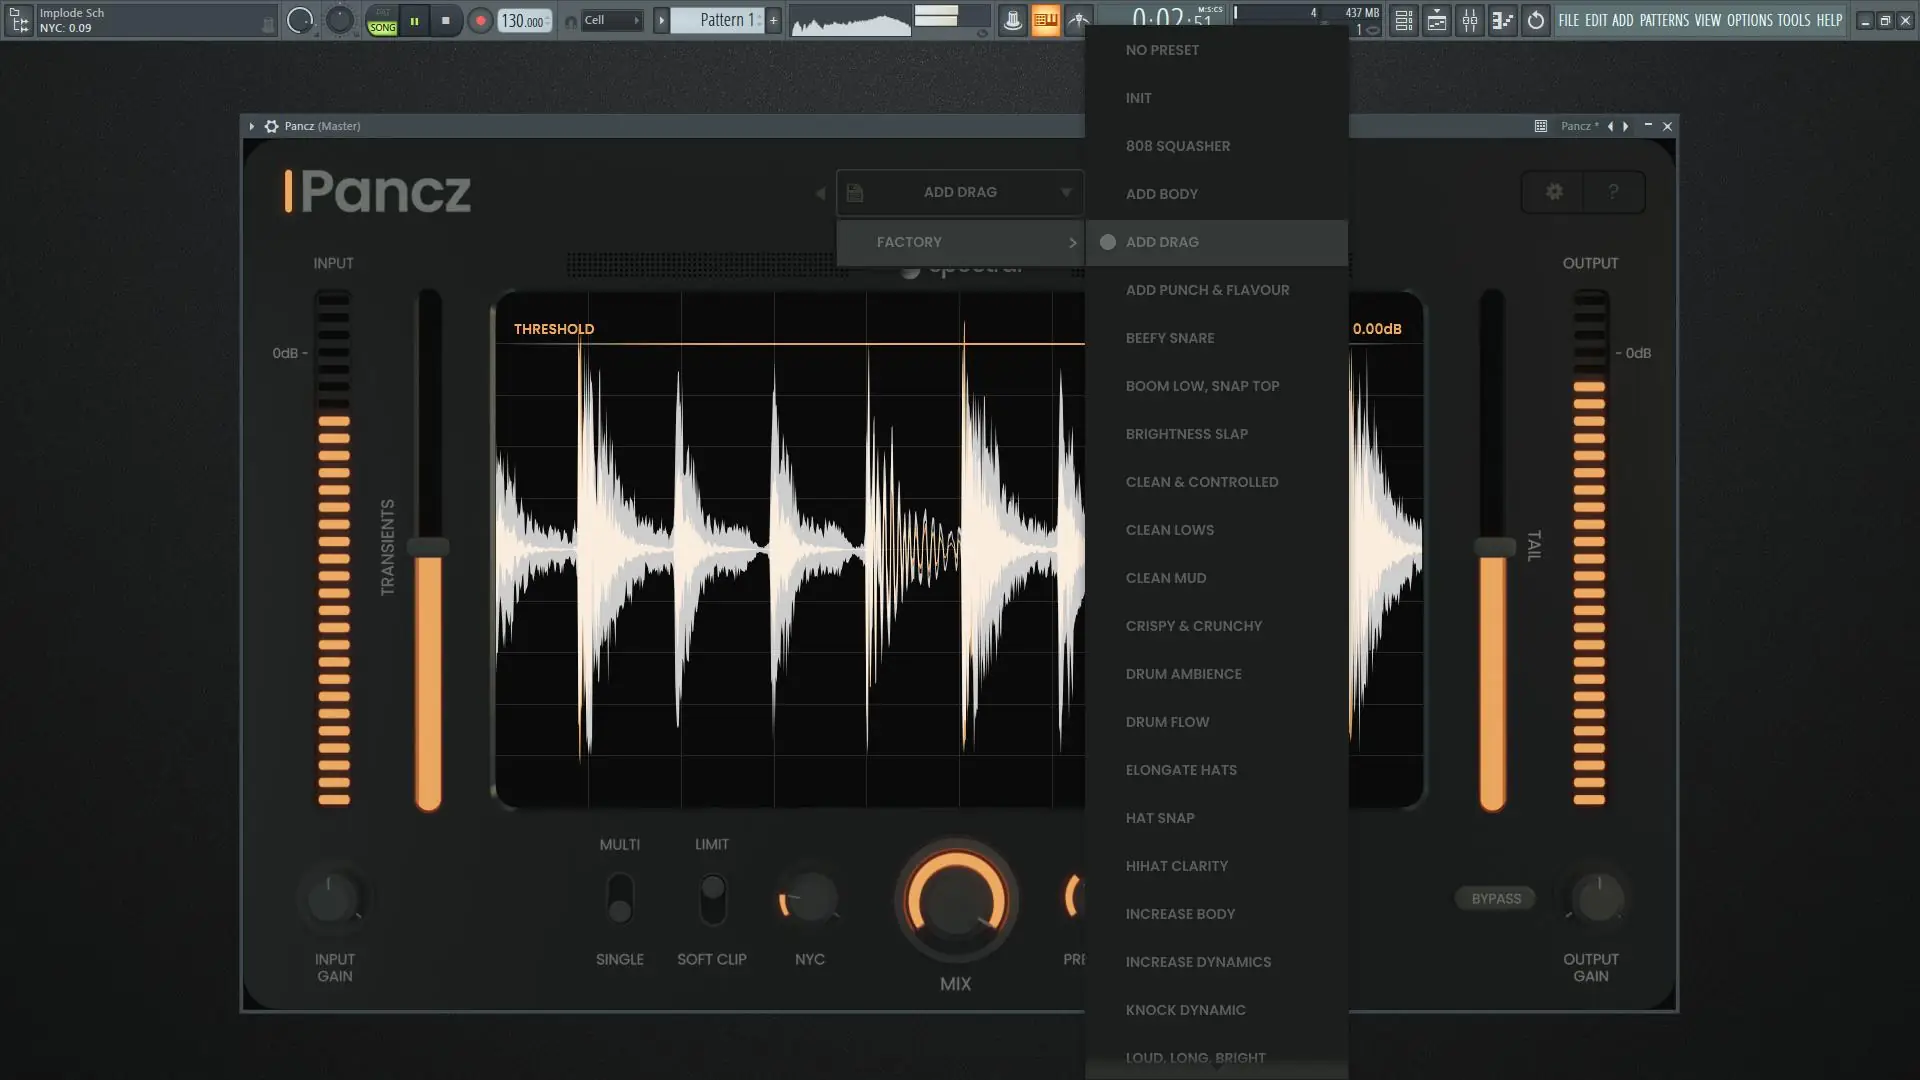Open the PATTERNS menu
Viewport: 1920px width, 1080px height.
click(1664, 20)
